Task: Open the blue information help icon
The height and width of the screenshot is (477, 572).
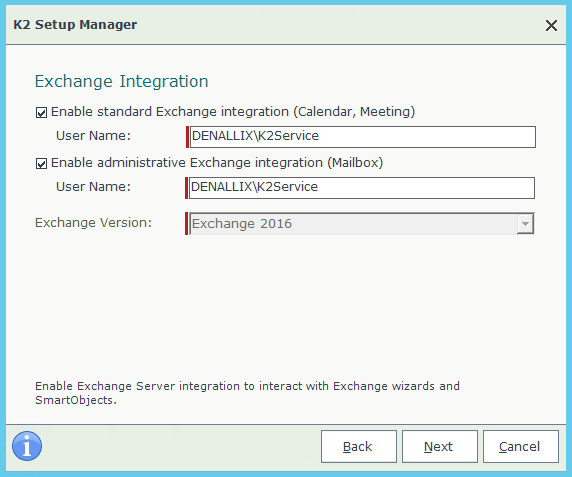Action: (x=27, y=446)
